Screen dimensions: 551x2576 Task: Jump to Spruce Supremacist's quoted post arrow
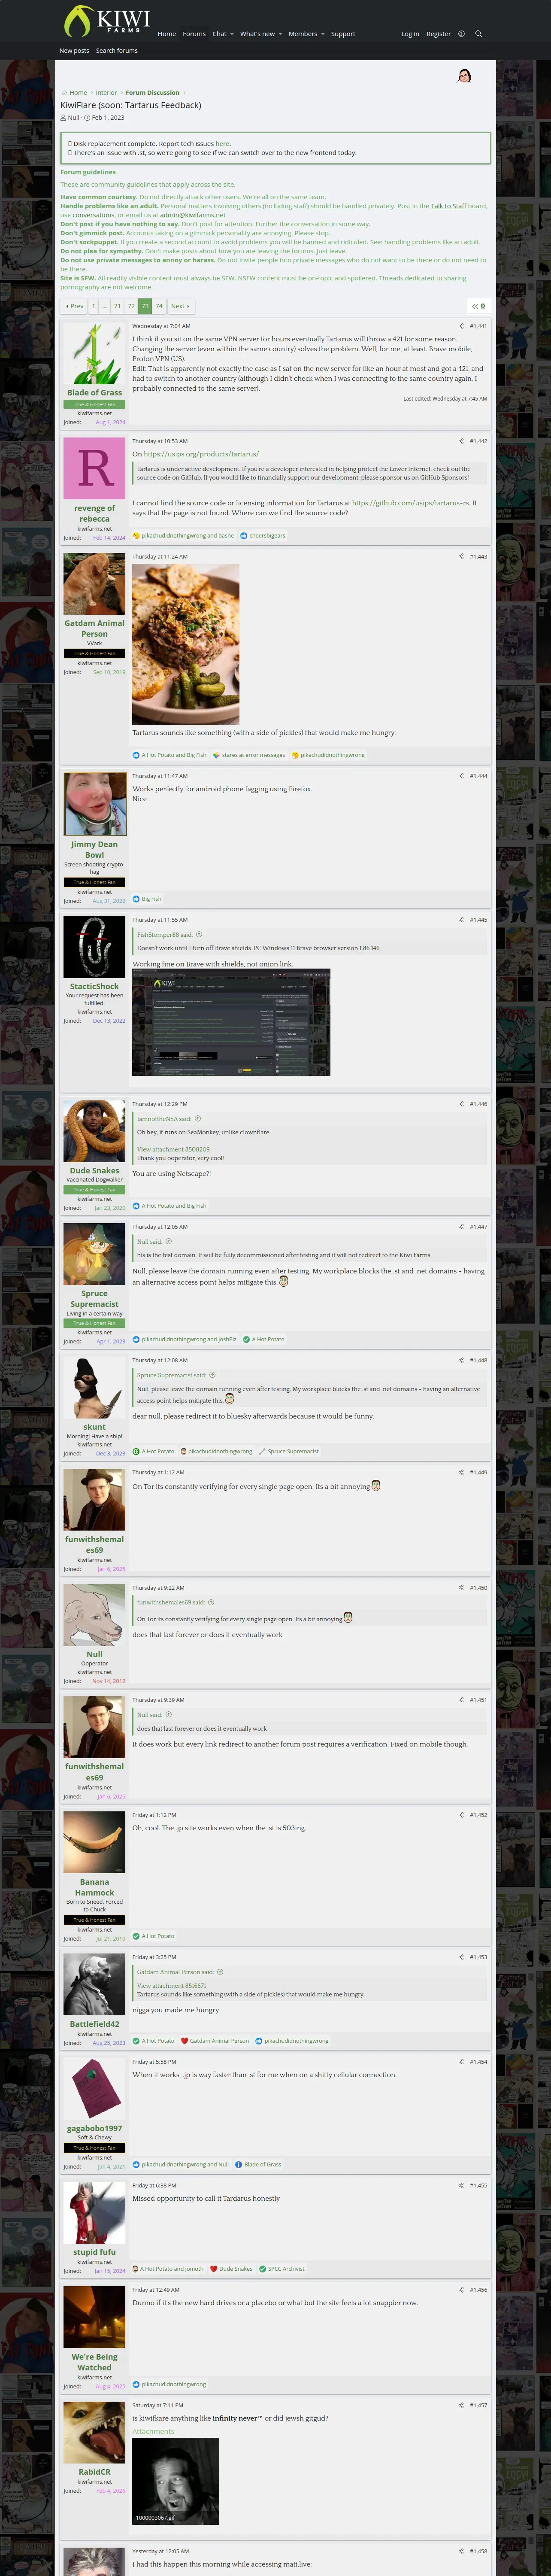(x=212, y=1375)
